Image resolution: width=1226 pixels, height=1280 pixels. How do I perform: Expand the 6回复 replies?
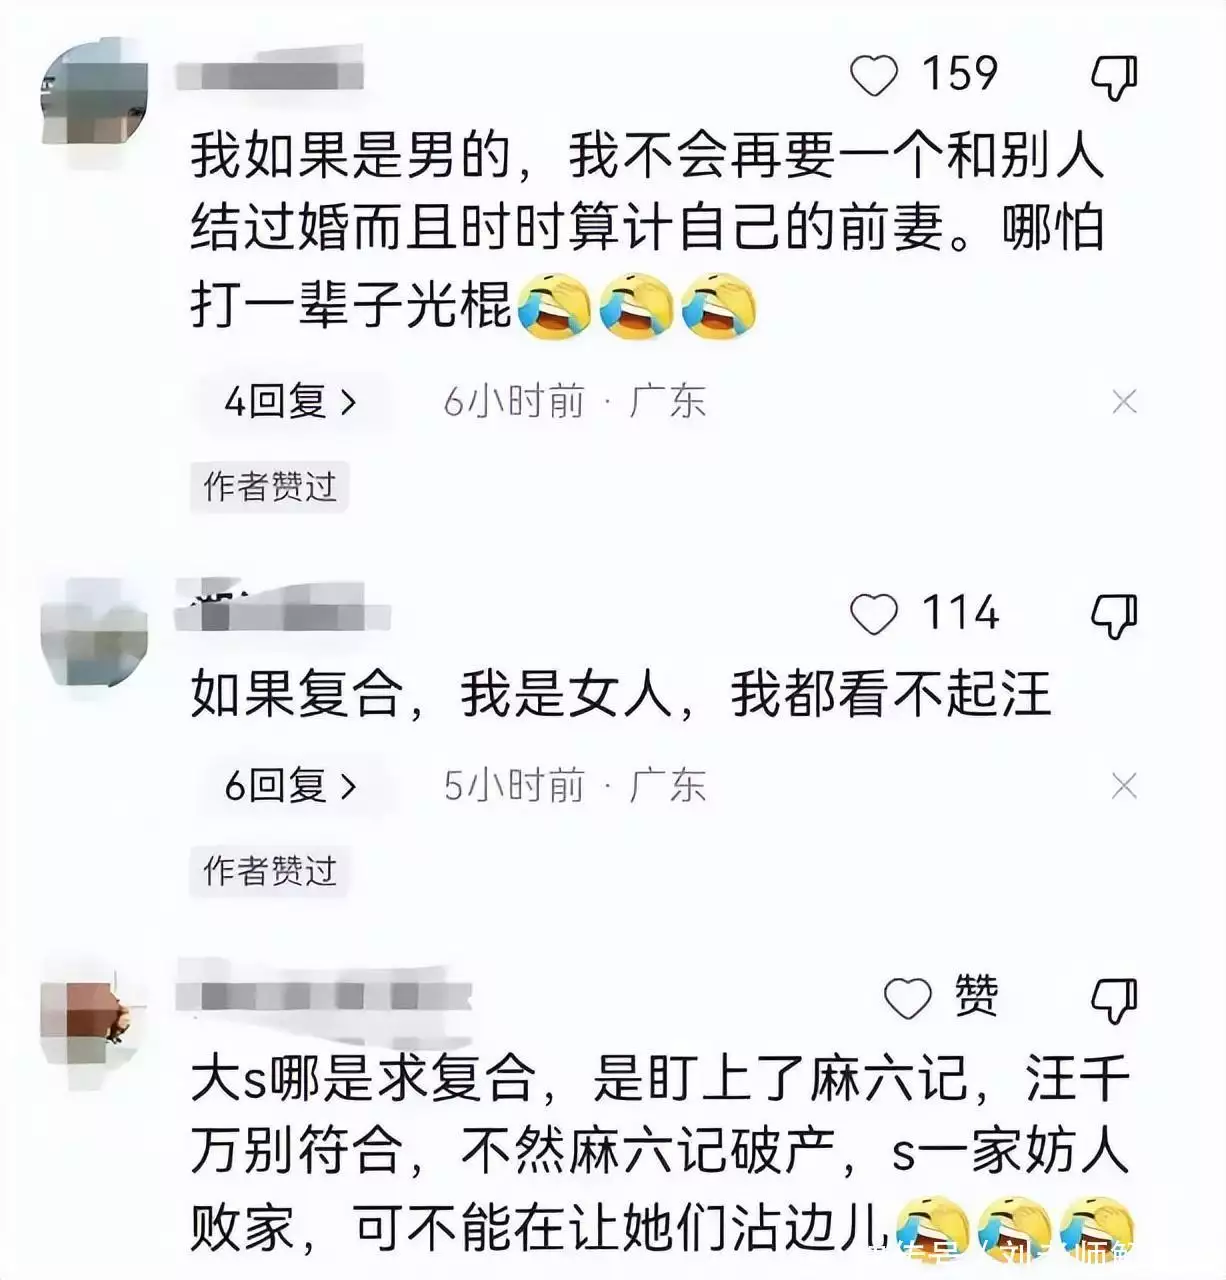(290, 787)
